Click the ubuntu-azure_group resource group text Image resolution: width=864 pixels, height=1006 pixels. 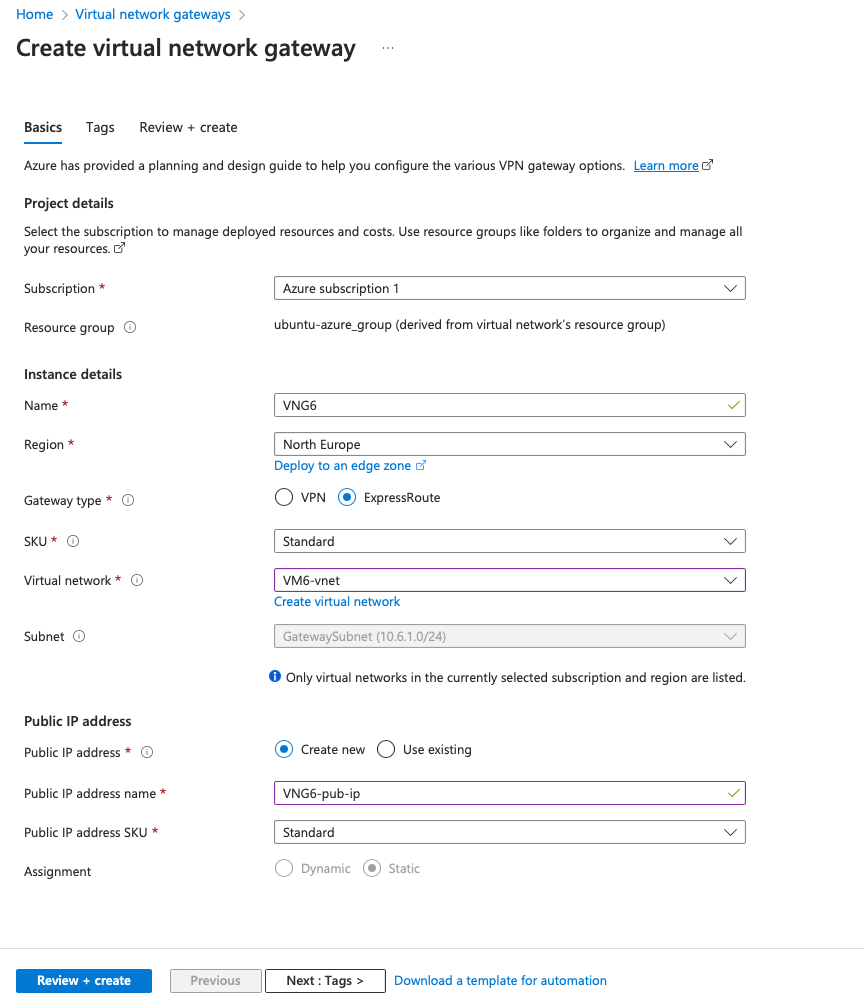pos(470,325)
